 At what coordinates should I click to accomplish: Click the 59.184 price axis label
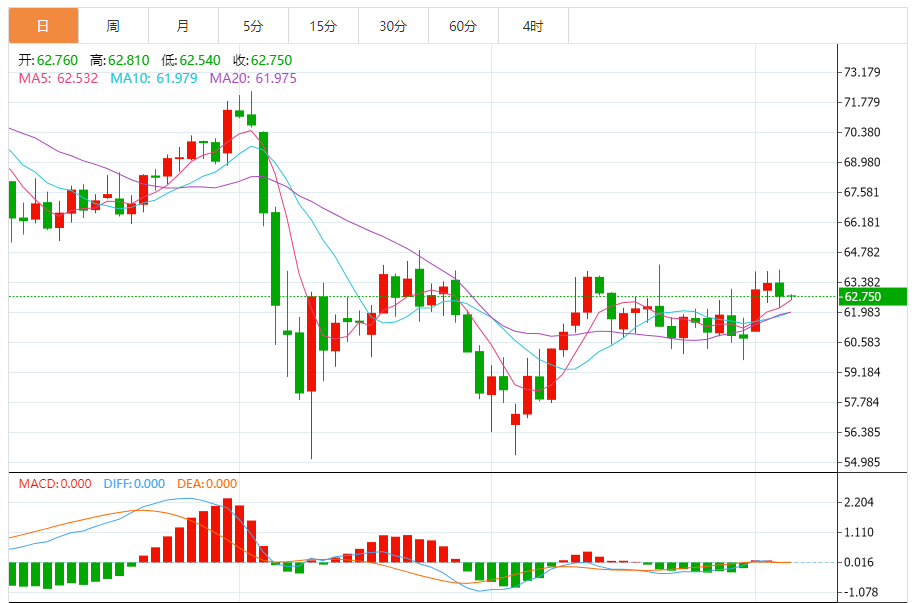tap(862, 372)
